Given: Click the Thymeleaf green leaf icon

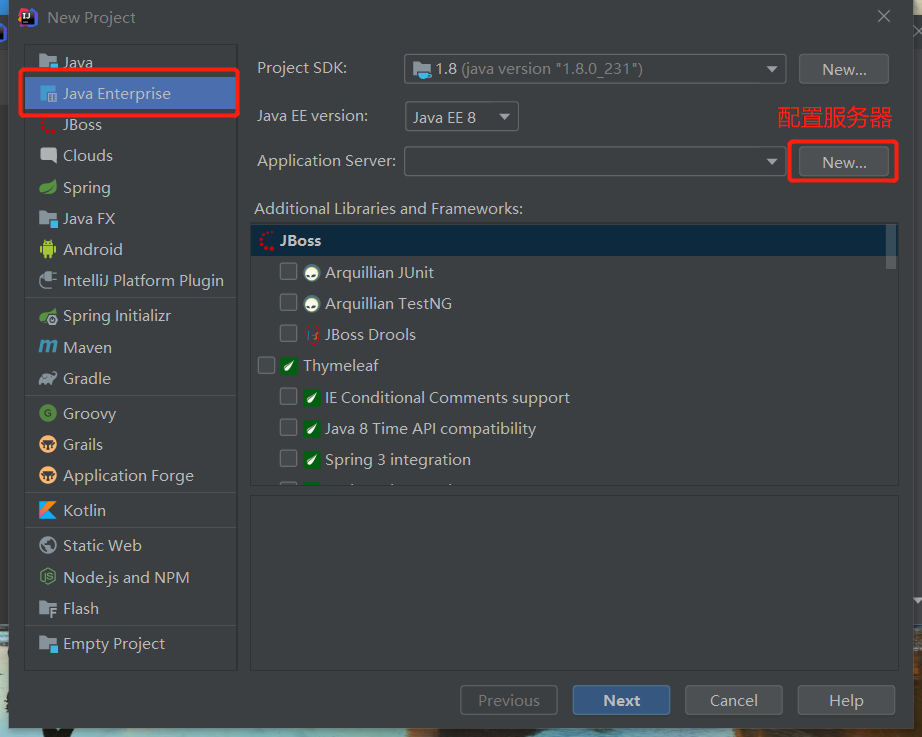Looking at the screenshot, I should pyautogui.click(x=288, y=366).
